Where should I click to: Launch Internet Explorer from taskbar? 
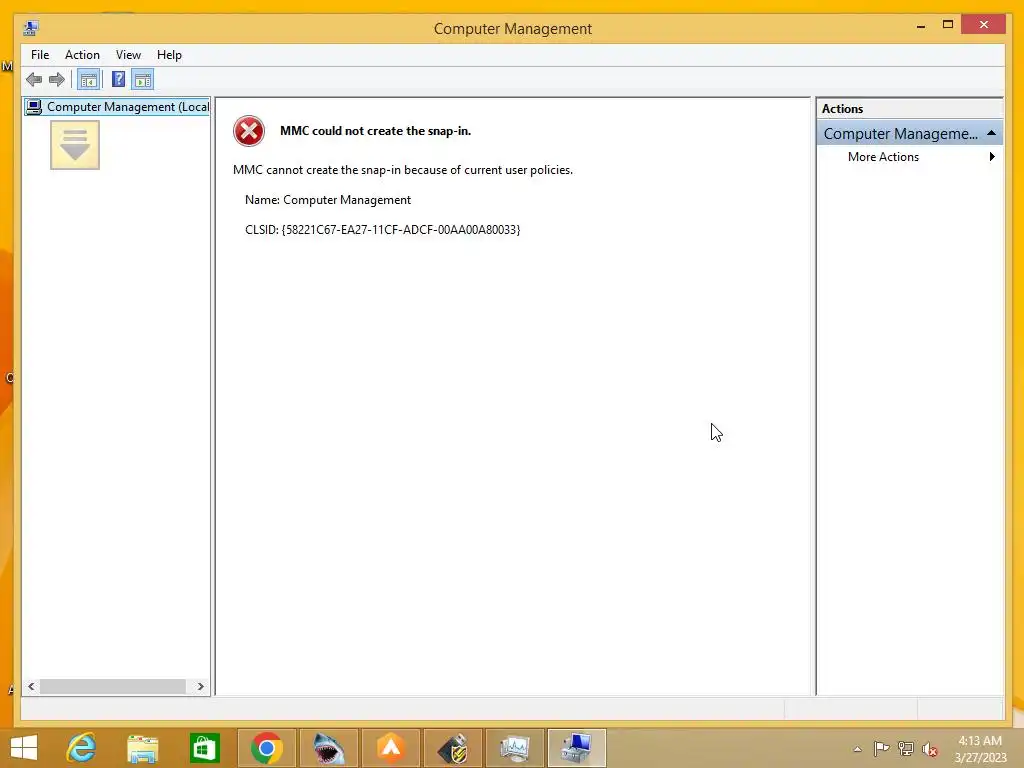coord(82,748)
